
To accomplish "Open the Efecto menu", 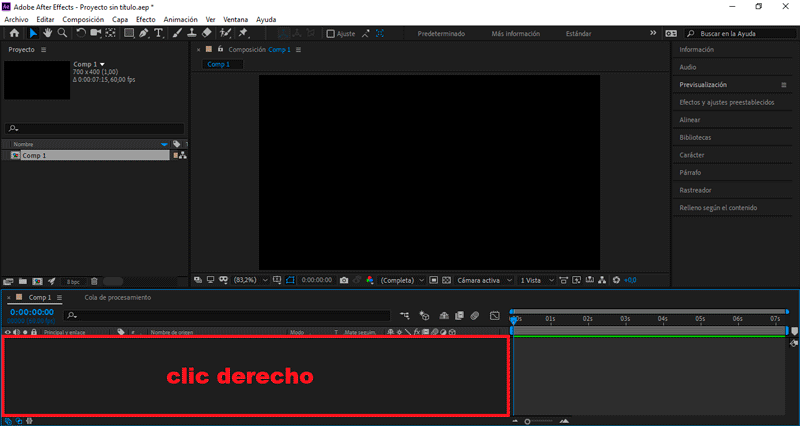I will click(x=146, y=19).
